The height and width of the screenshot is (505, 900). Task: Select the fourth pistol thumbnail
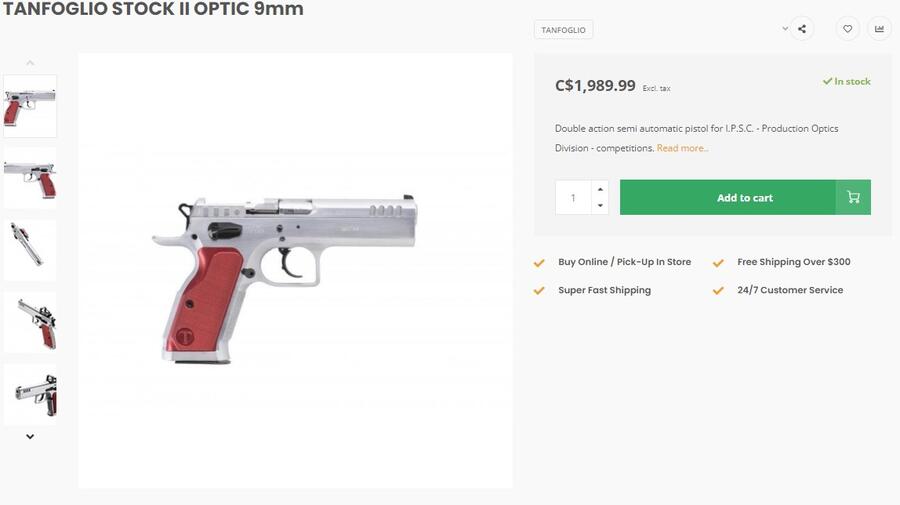point(30,322)
